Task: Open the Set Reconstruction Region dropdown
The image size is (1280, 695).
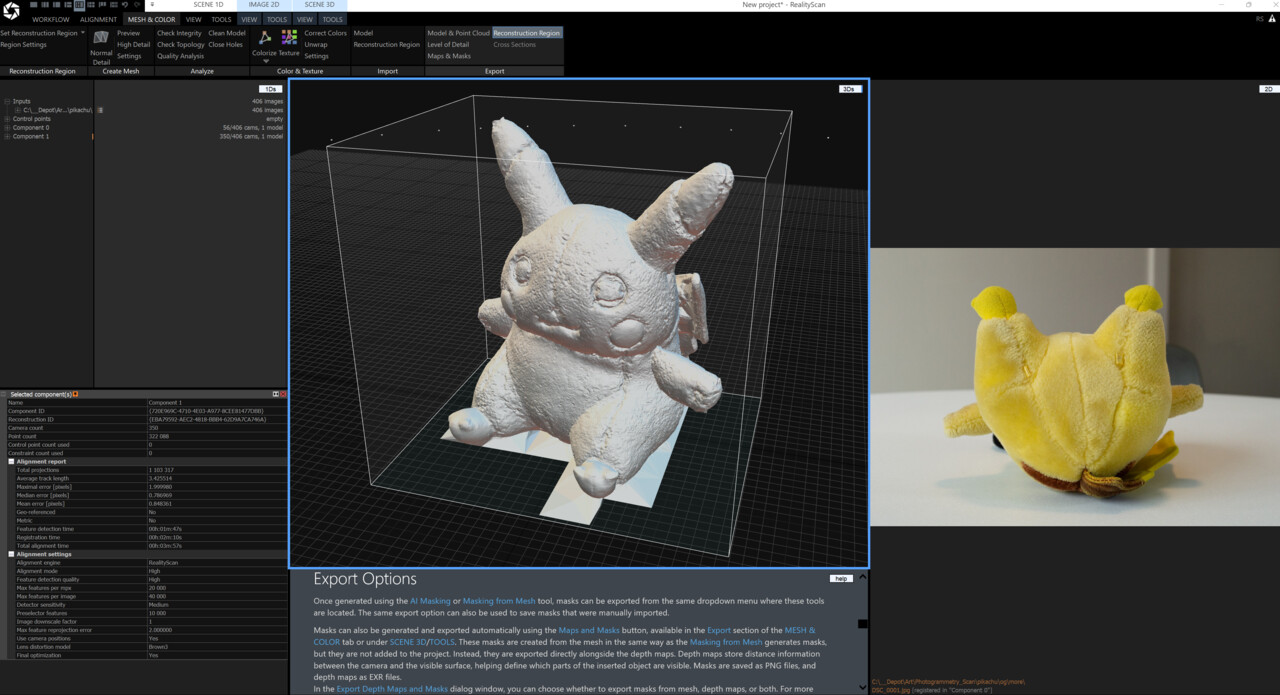Action: click(x=82, y=33)
